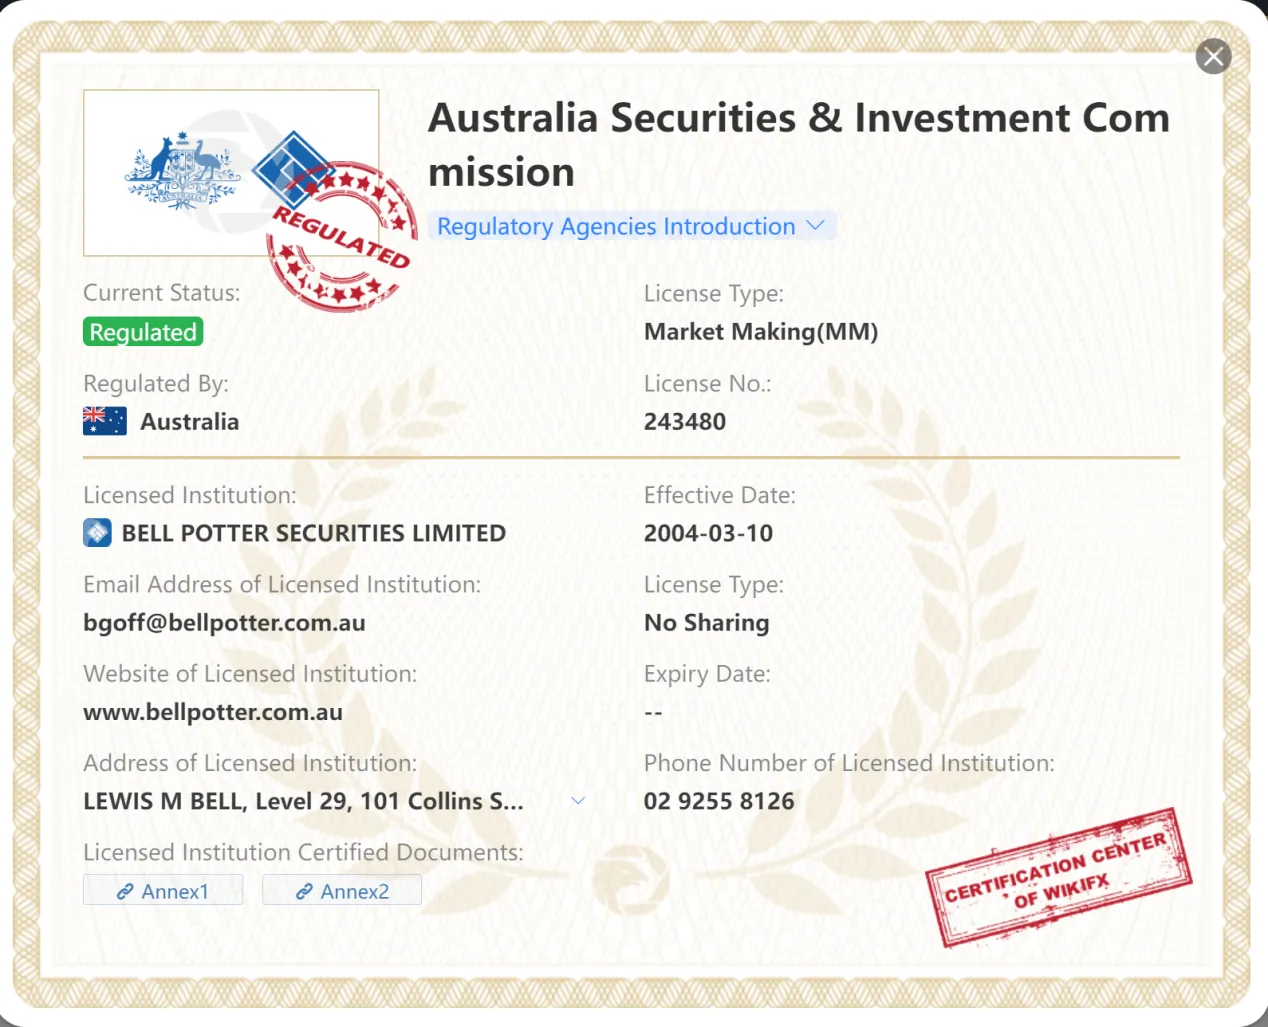Click the green Regulated status badge

pos(143,331)
